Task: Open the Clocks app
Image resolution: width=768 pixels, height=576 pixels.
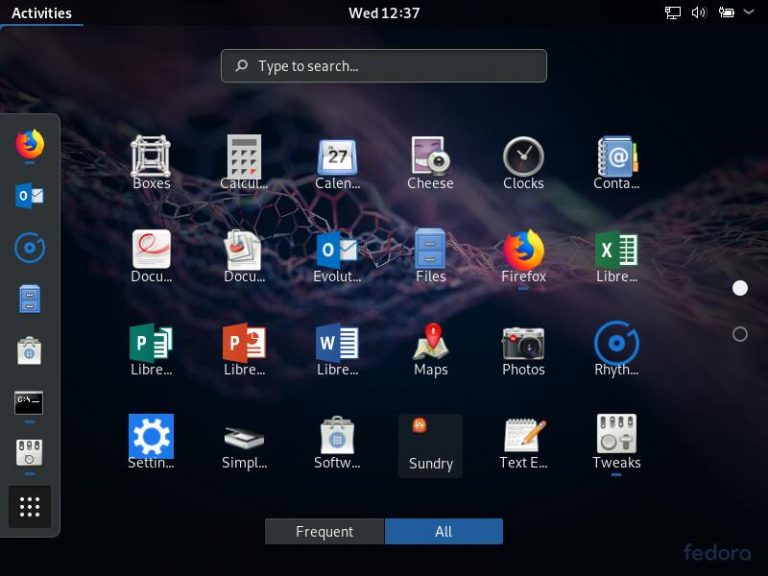Action: pos(523,161)
